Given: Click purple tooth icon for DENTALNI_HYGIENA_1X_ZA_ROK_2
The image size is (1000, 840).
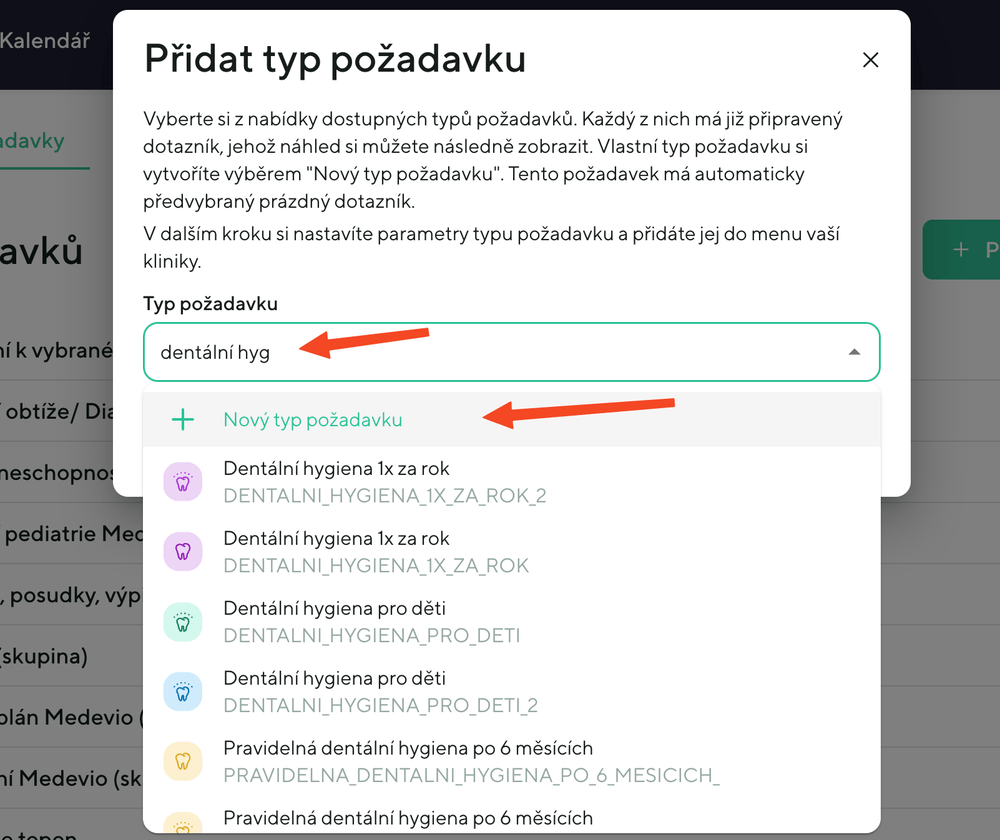Looking at the screenshot, I should (183, 482).
